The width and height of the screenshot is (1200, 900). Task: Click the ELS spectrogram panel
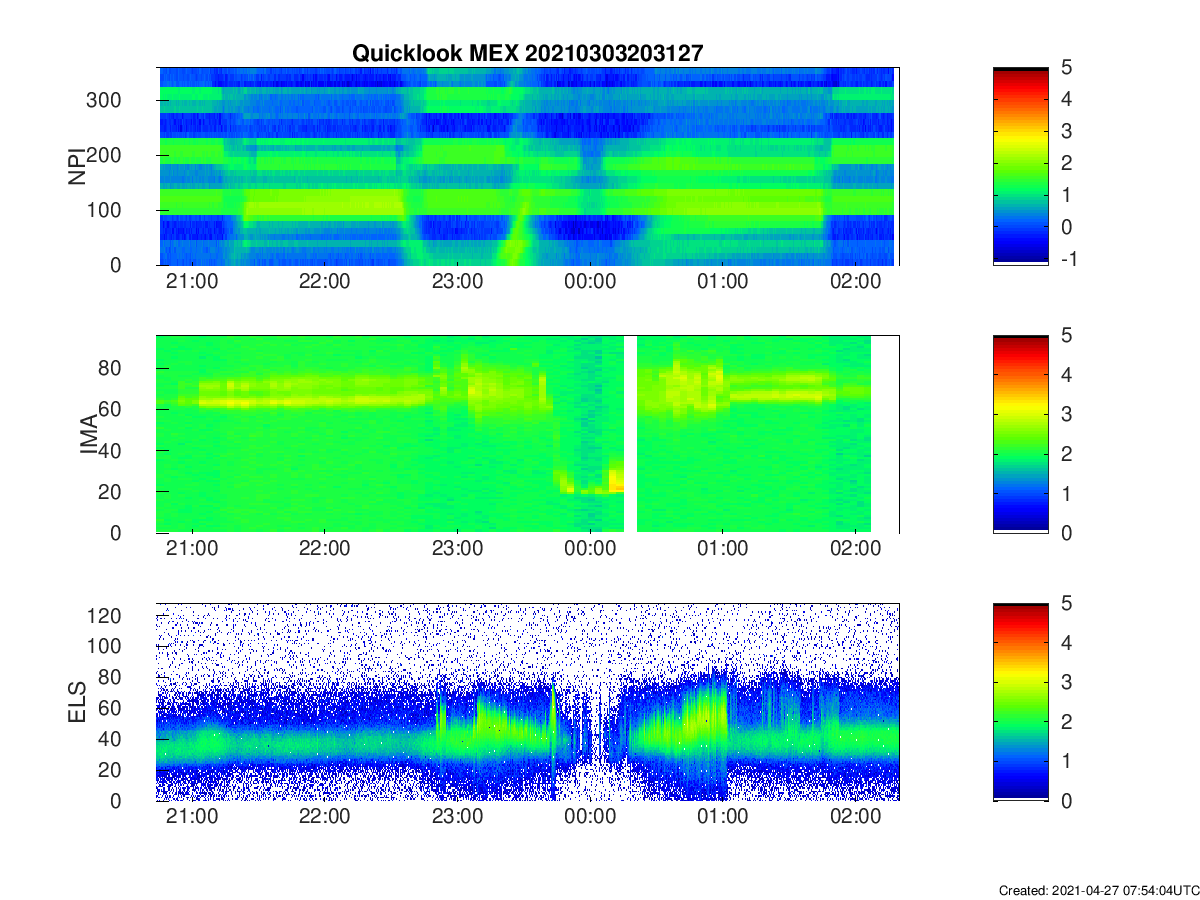[528, 702]
